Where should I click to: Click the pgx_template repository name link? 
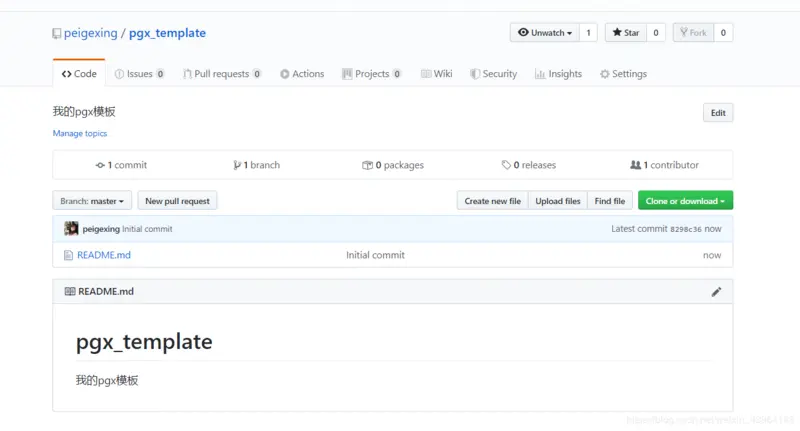167,33
